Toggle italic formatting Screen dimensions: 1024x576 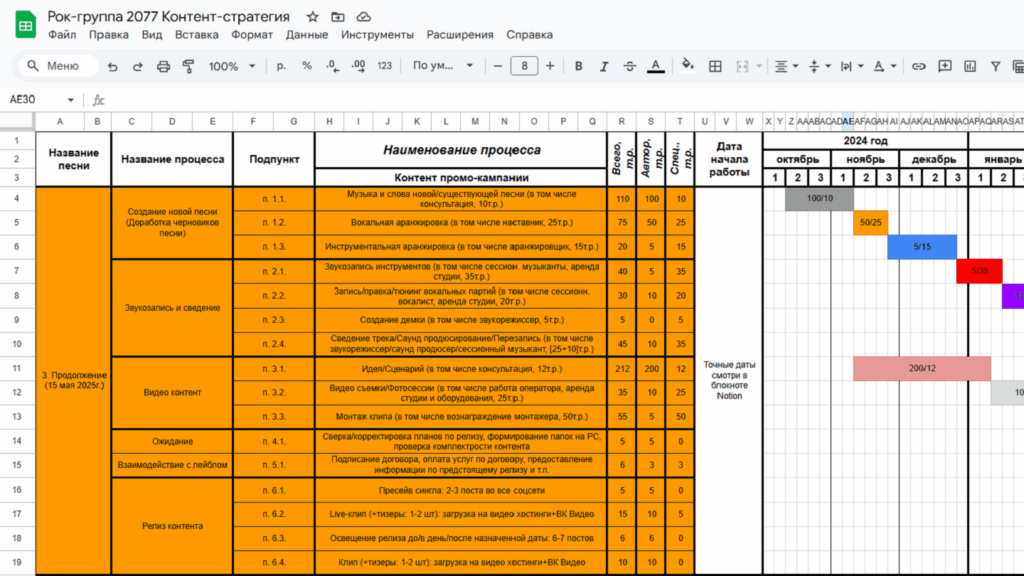pos(603,66)
